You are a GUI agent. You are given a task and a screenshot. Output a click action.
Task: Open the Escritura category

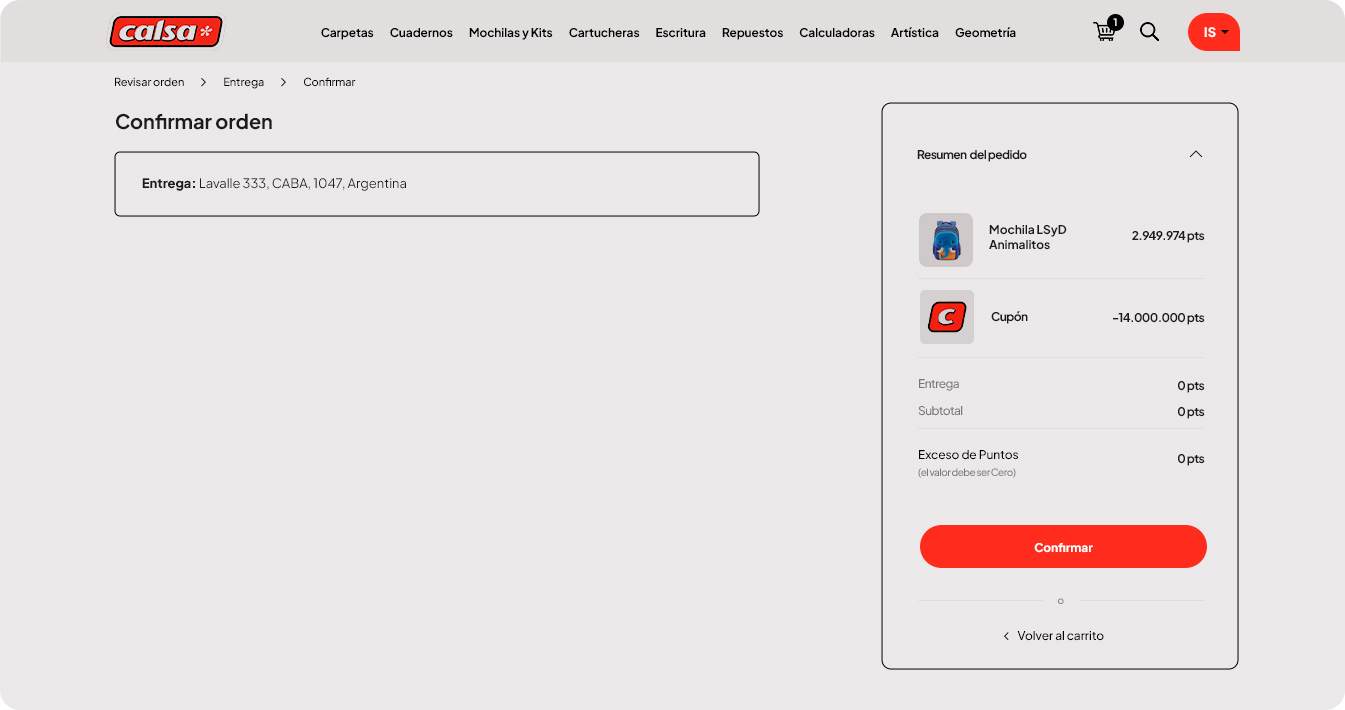(680, 33)
